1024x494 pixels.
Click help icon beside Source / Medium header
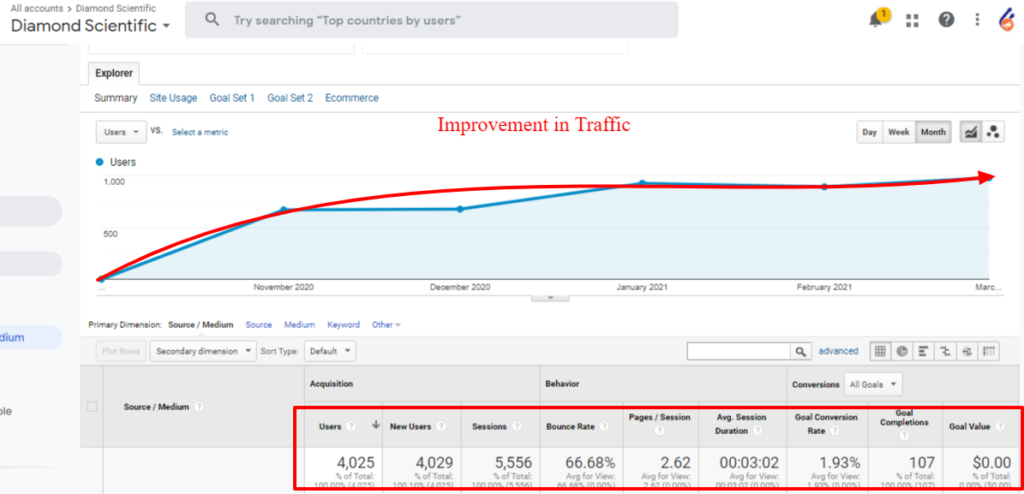tap(199, 406)
